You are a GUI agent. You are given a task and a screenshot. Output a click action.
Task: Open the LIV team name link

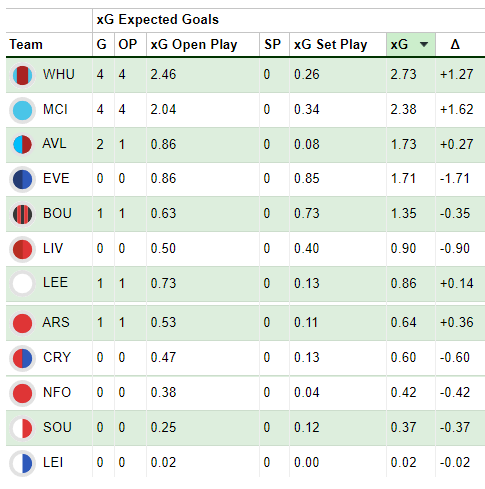[53, 248]
